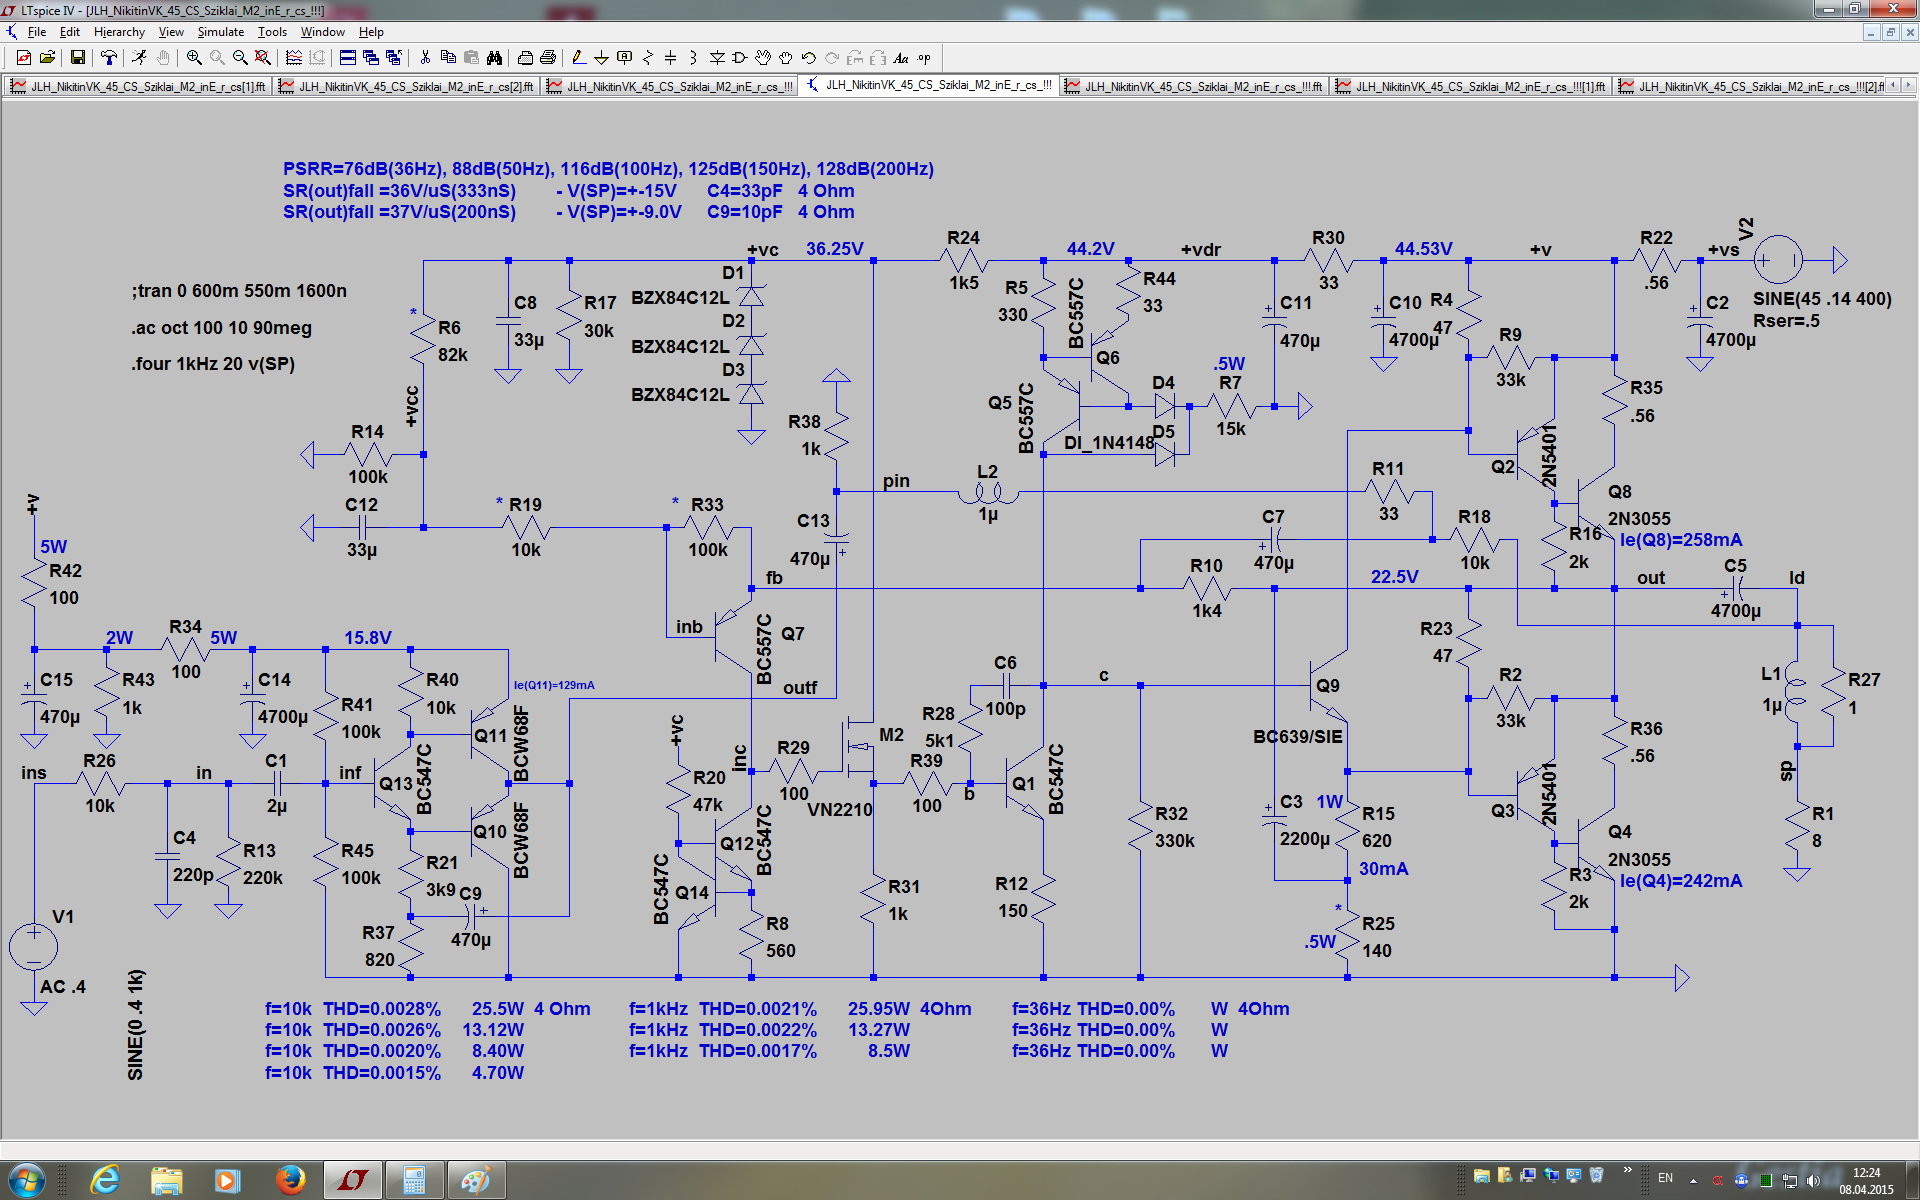1920x1200 pixels.
Task: Open the Help menu
Action: point(371,32)
